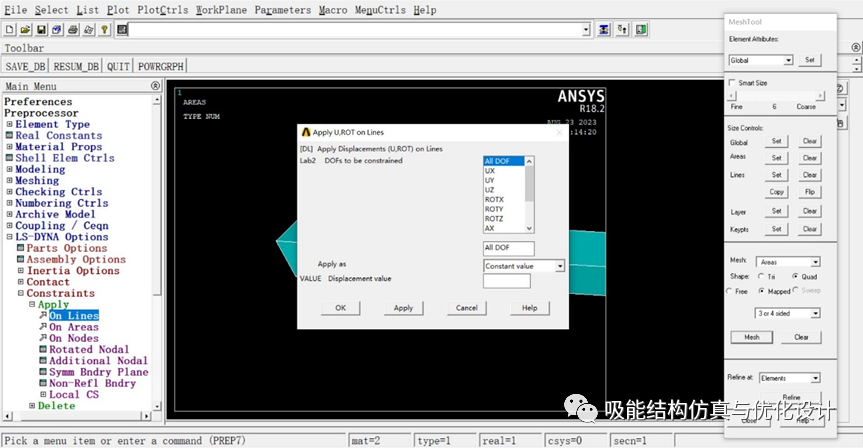Image resolution: width=863 pixels, height=448 pixels.
Task: Click the command prompt keyboard icon
Action: coord(122,30)
